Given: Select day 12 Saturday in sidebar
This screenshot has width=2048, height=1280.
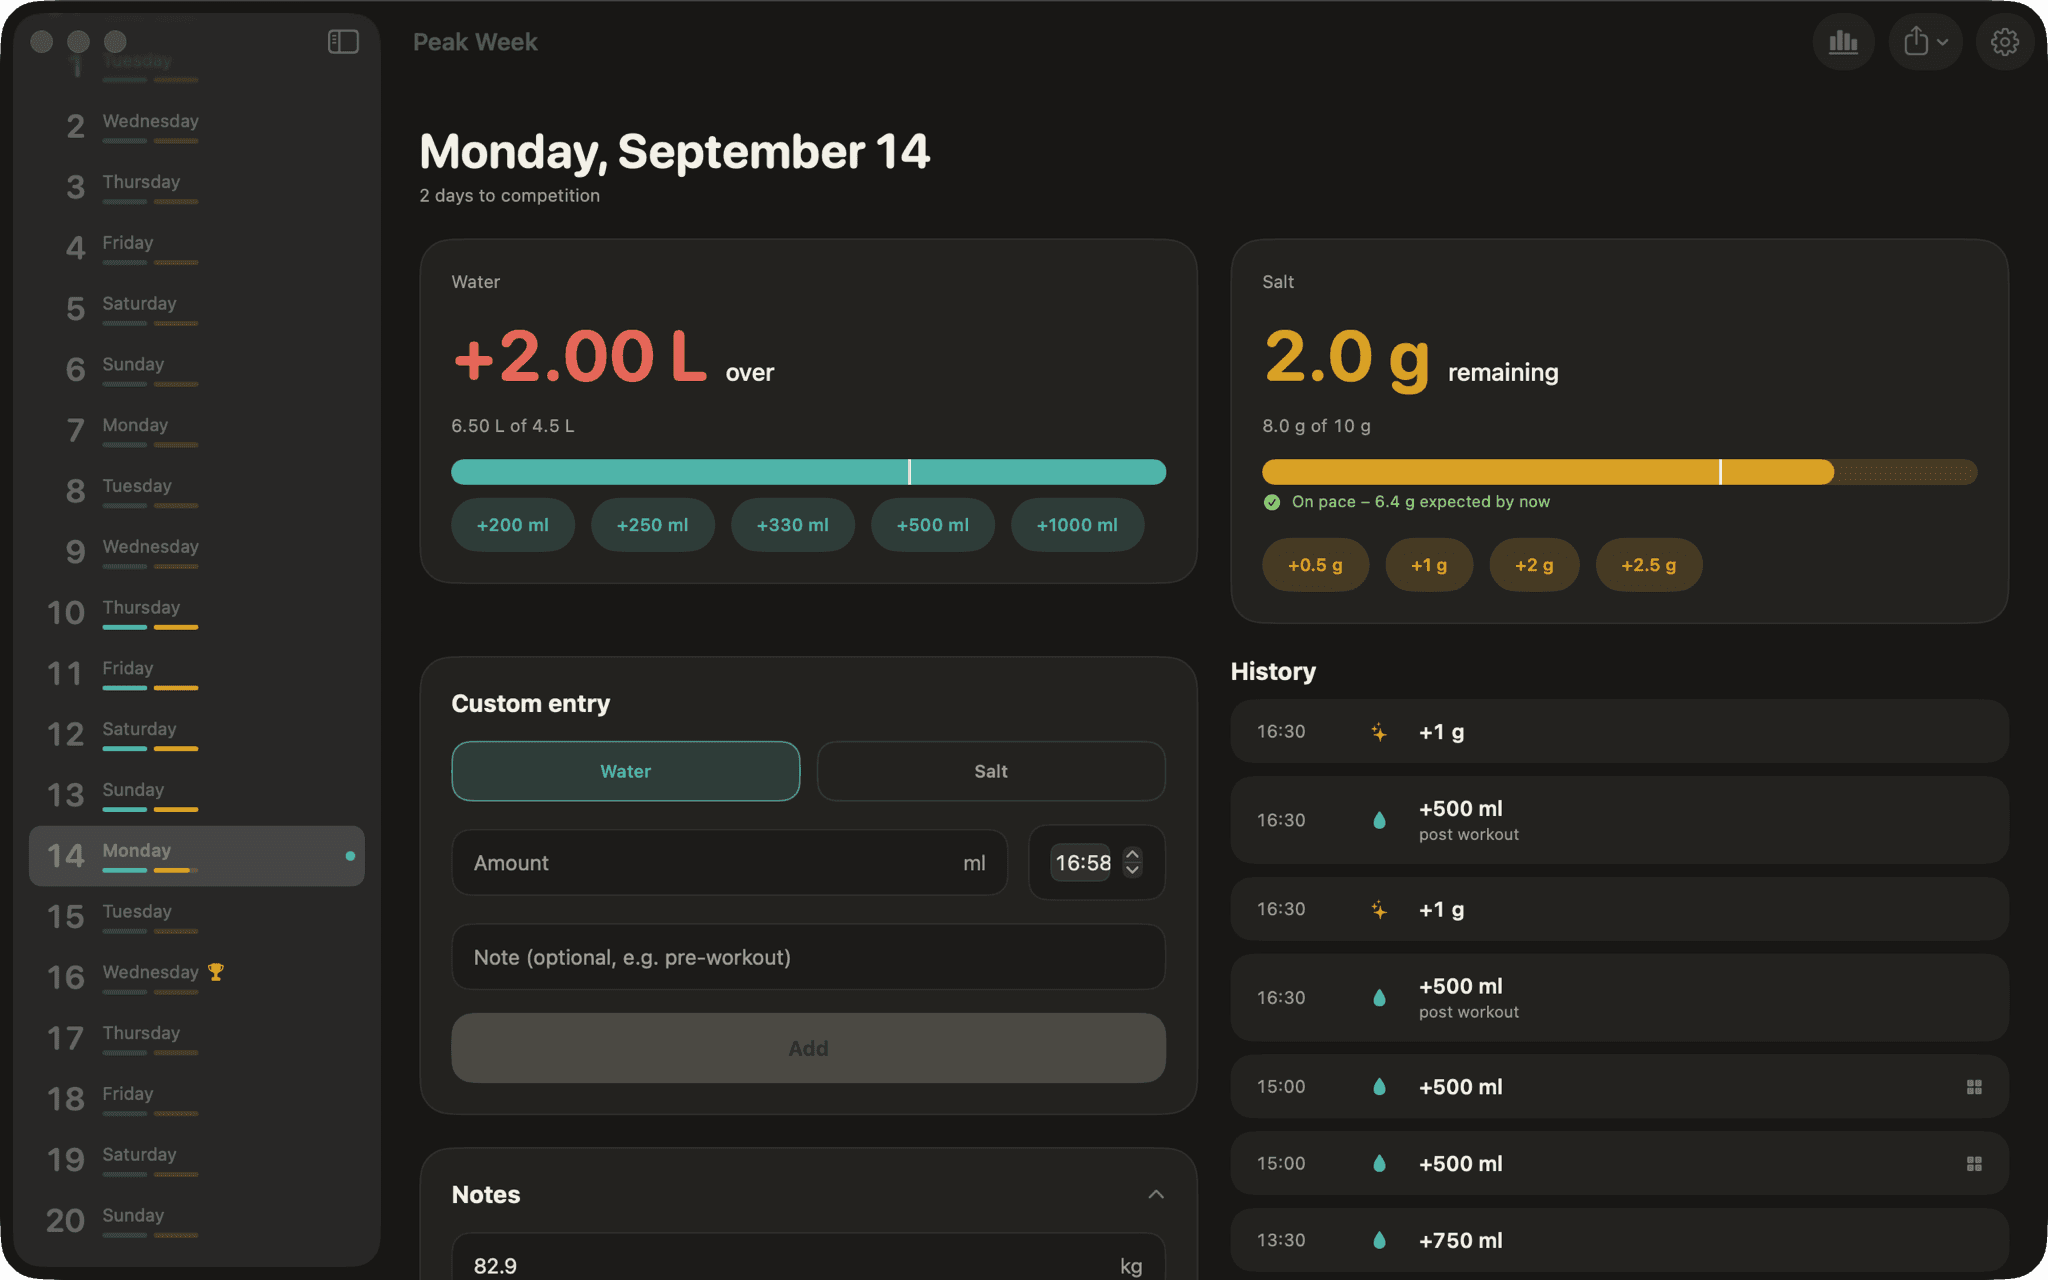Looking at the screenshot, I should click(197, 734).
